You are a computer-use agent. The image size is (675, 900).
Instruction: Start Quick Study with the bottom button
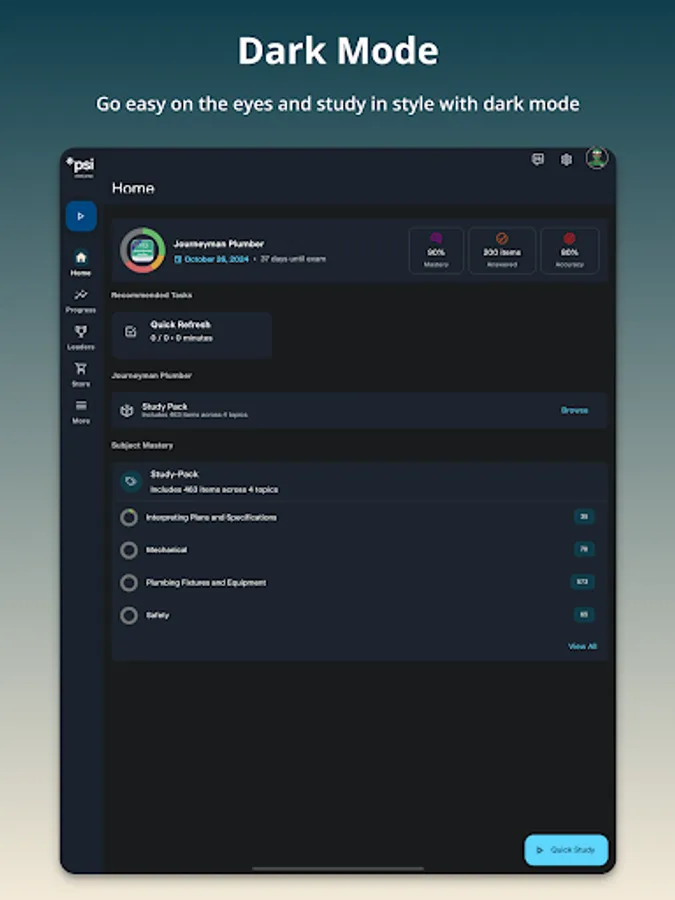point(566,850)
